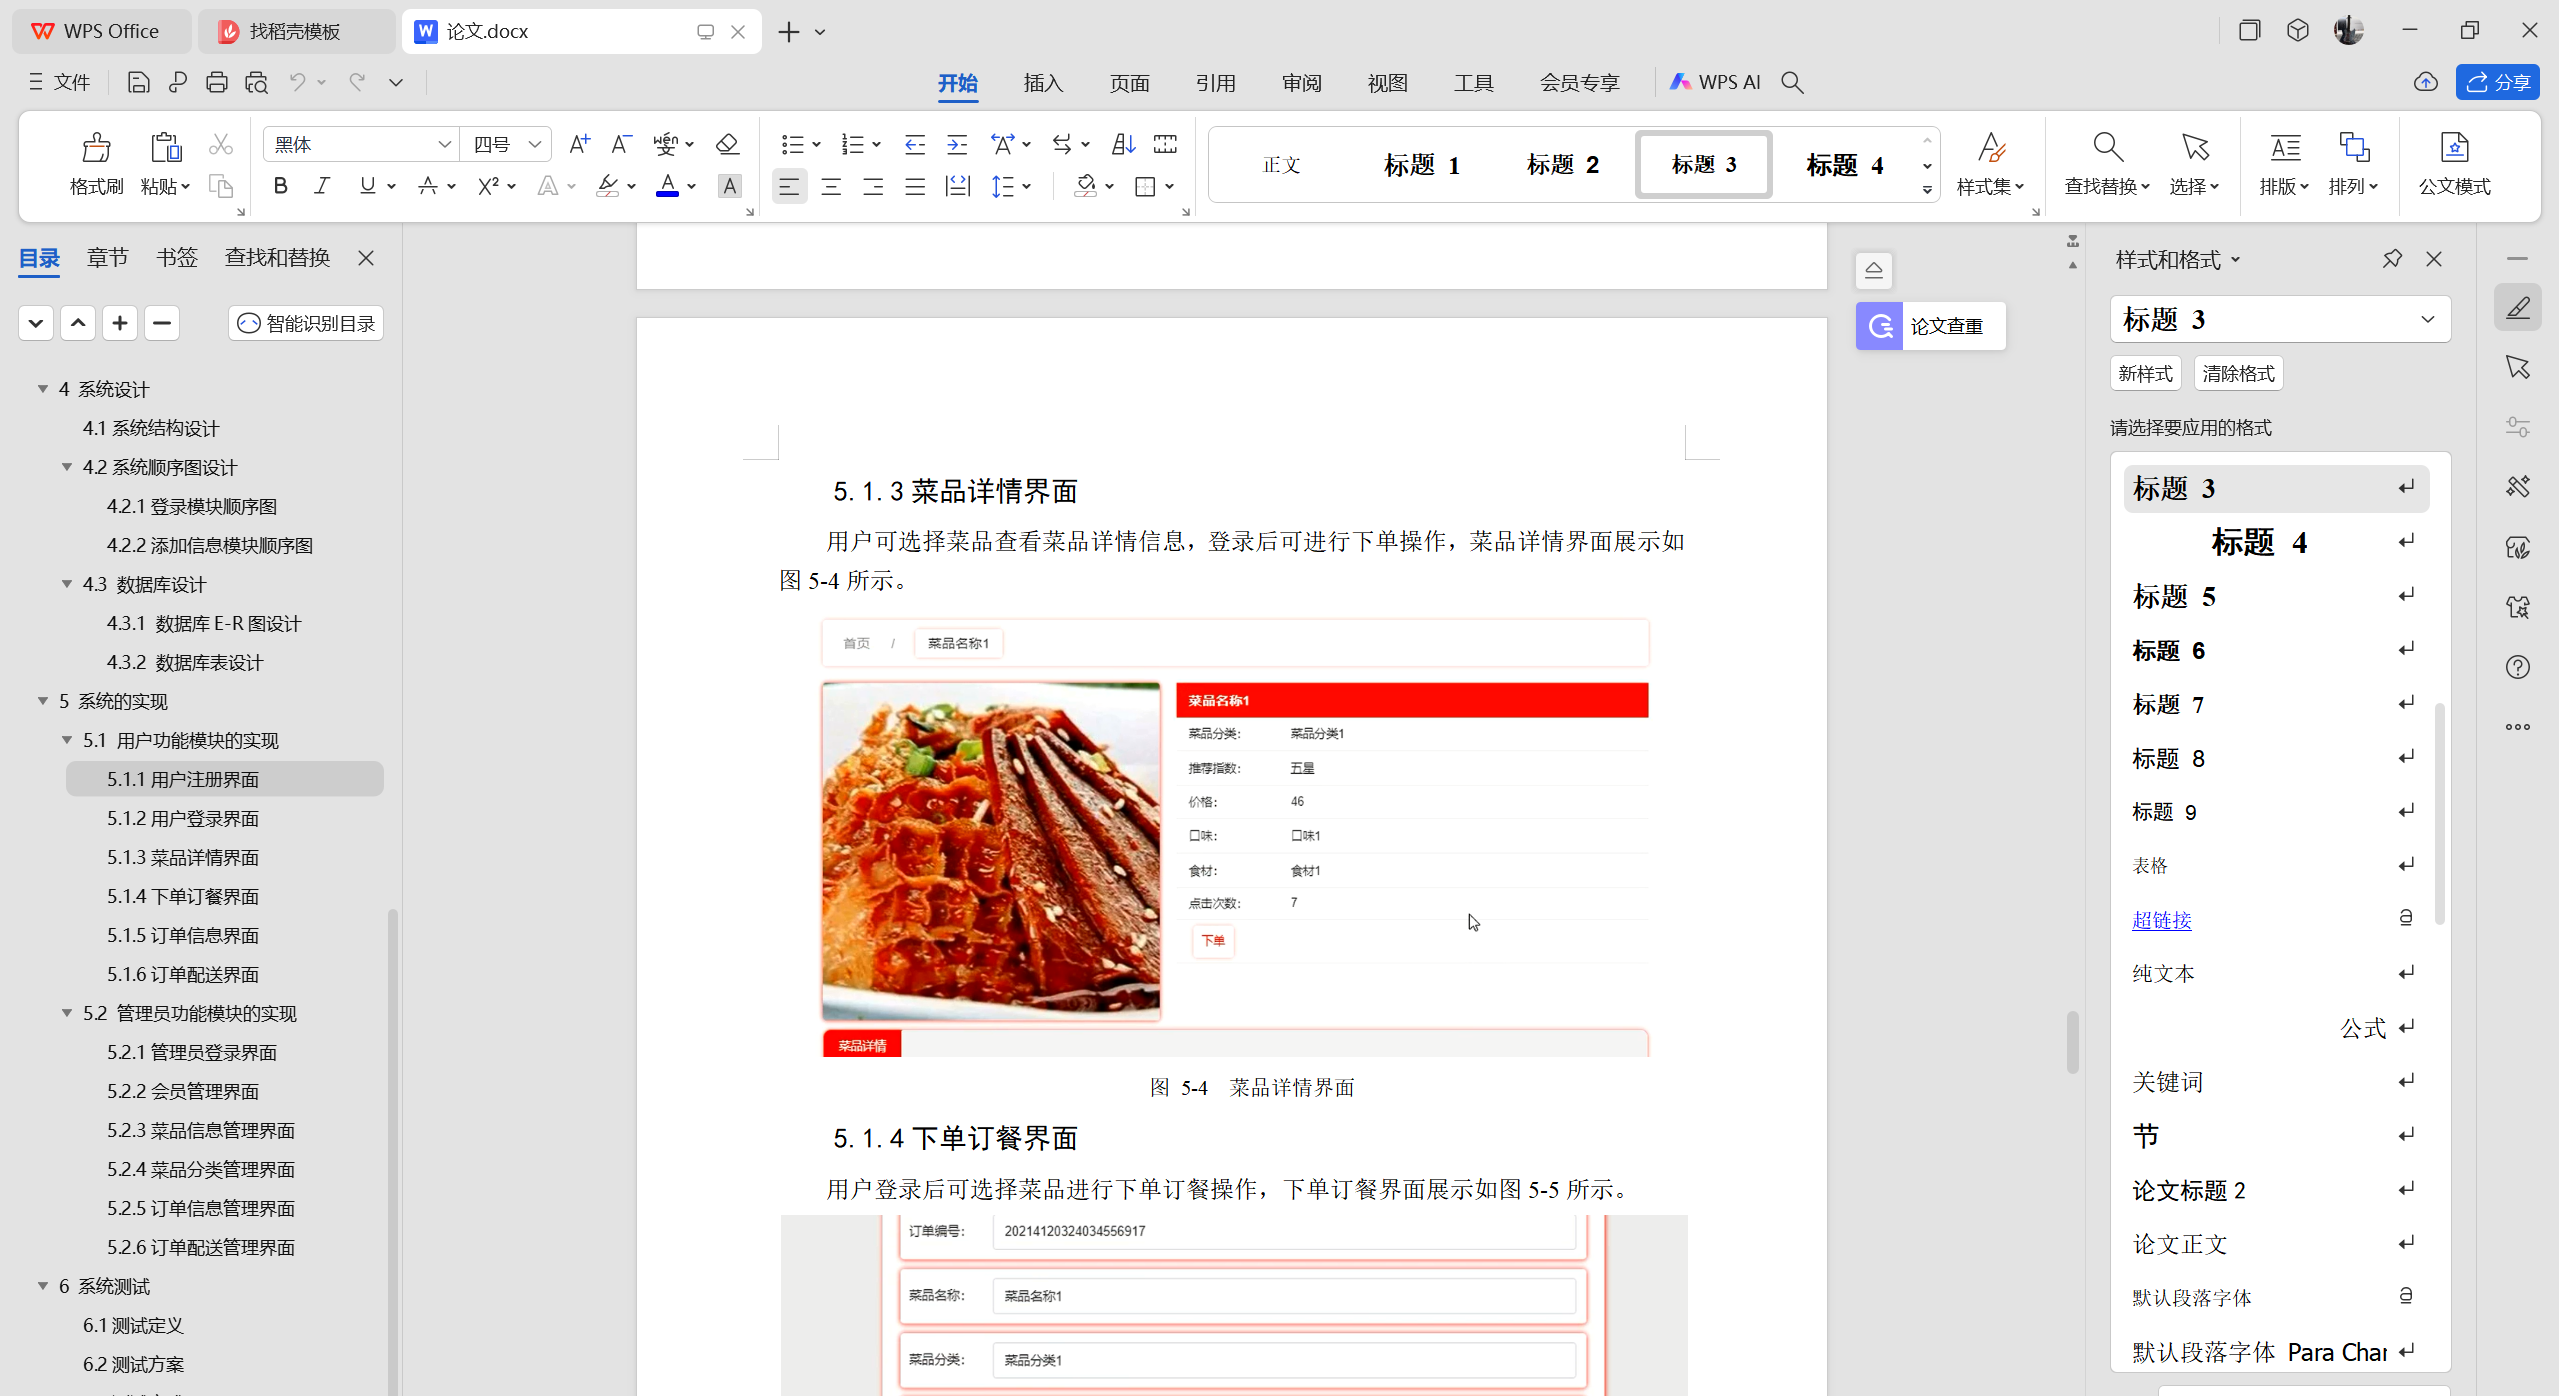Click the clear formatting eraser icon
This screenshot has width=2559, height=1396.
pyautogui.click(x=727, y=144)
